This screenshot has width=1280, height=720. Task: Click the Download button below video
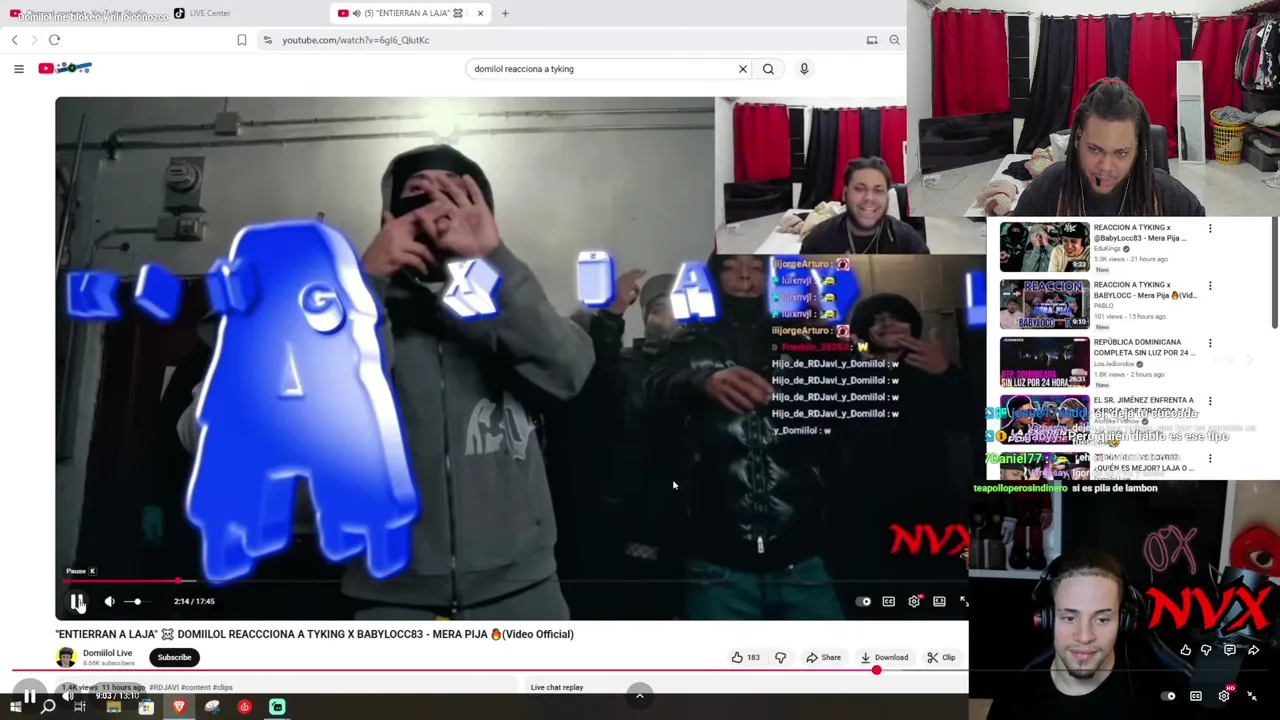click(x=884, y=657)
